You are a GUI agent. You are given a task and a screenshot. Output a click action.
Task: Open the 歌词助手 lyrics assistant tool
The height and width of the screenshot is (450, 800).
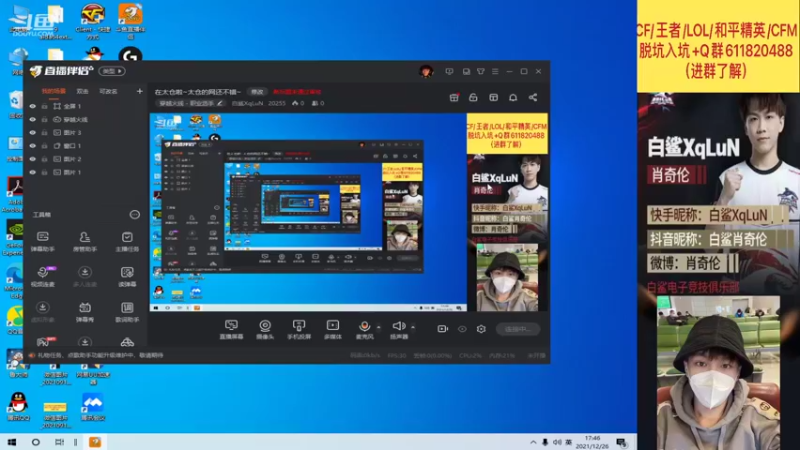click(127, 311)
